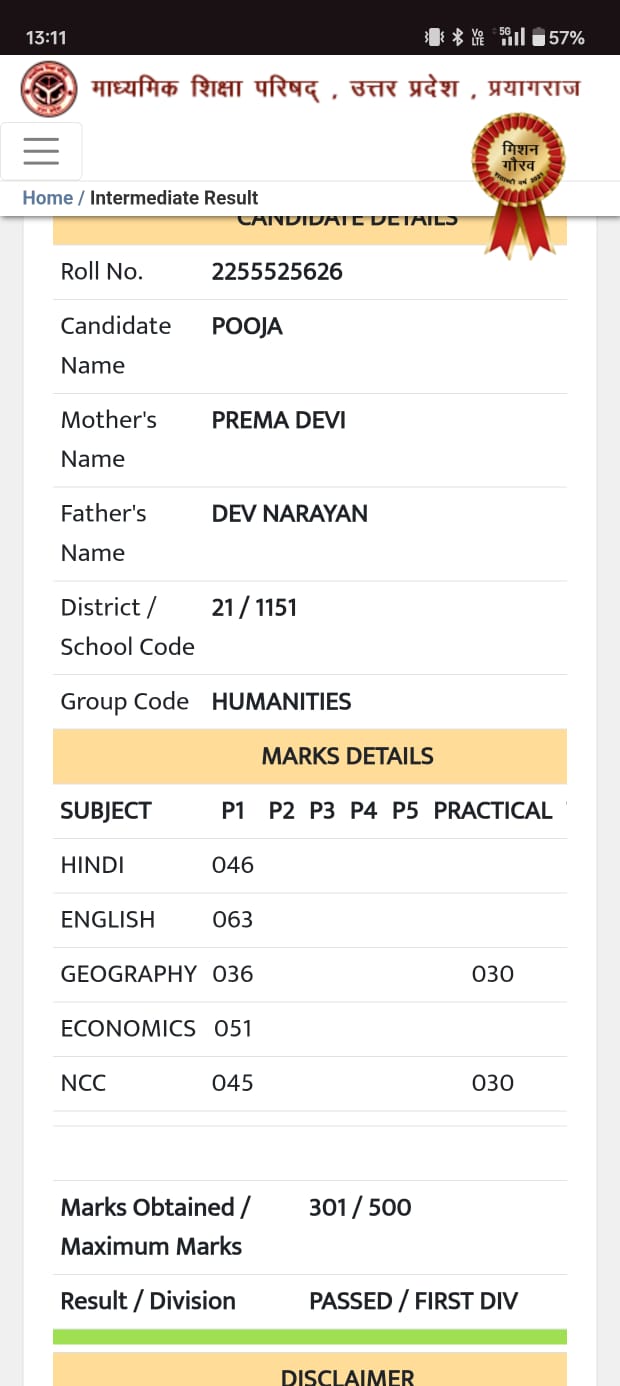Tap the NCC practical marks 030

(x=493, y=1083)
